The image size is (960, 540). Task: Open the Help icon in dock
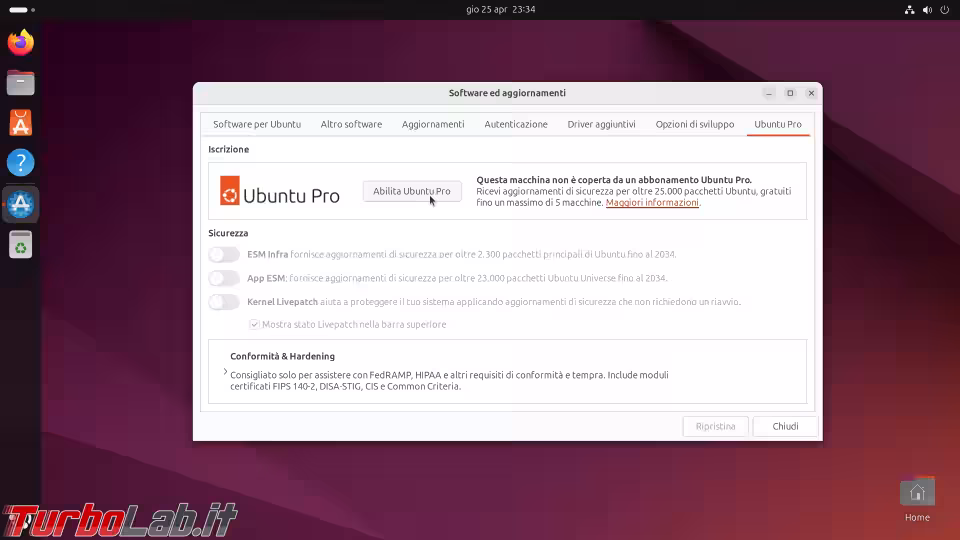21,163
